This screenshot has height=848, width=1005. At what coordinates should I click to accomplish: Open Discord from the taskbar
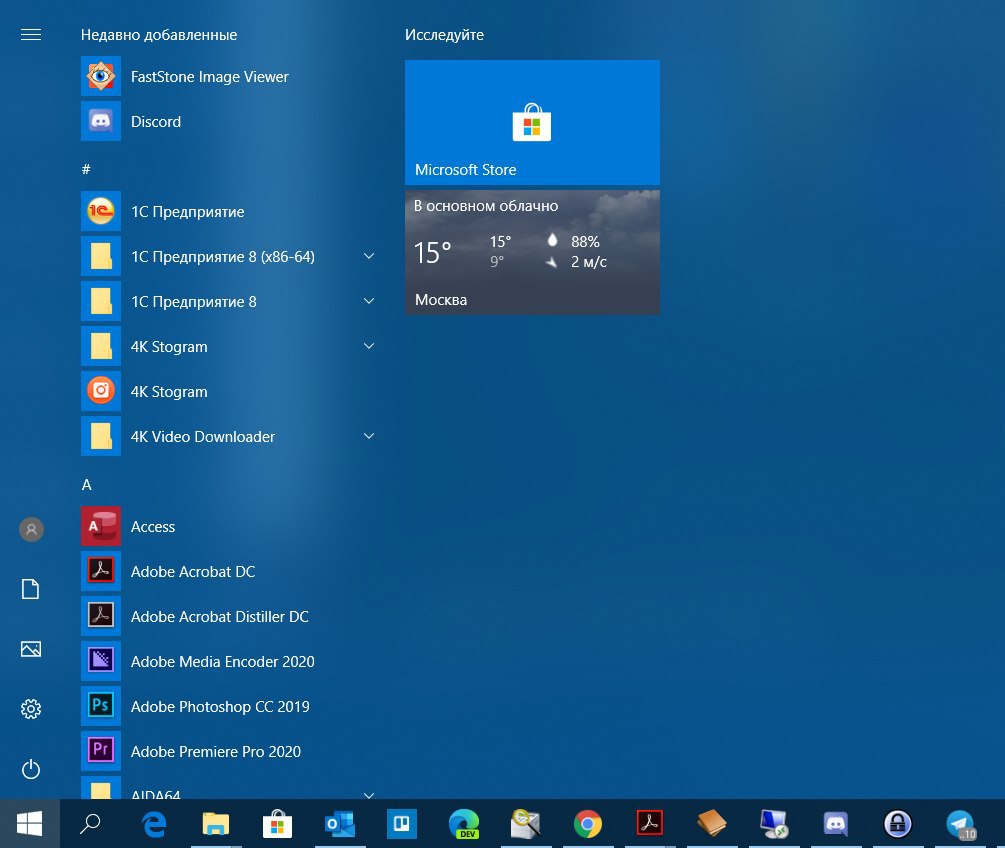tap(836, 824)
